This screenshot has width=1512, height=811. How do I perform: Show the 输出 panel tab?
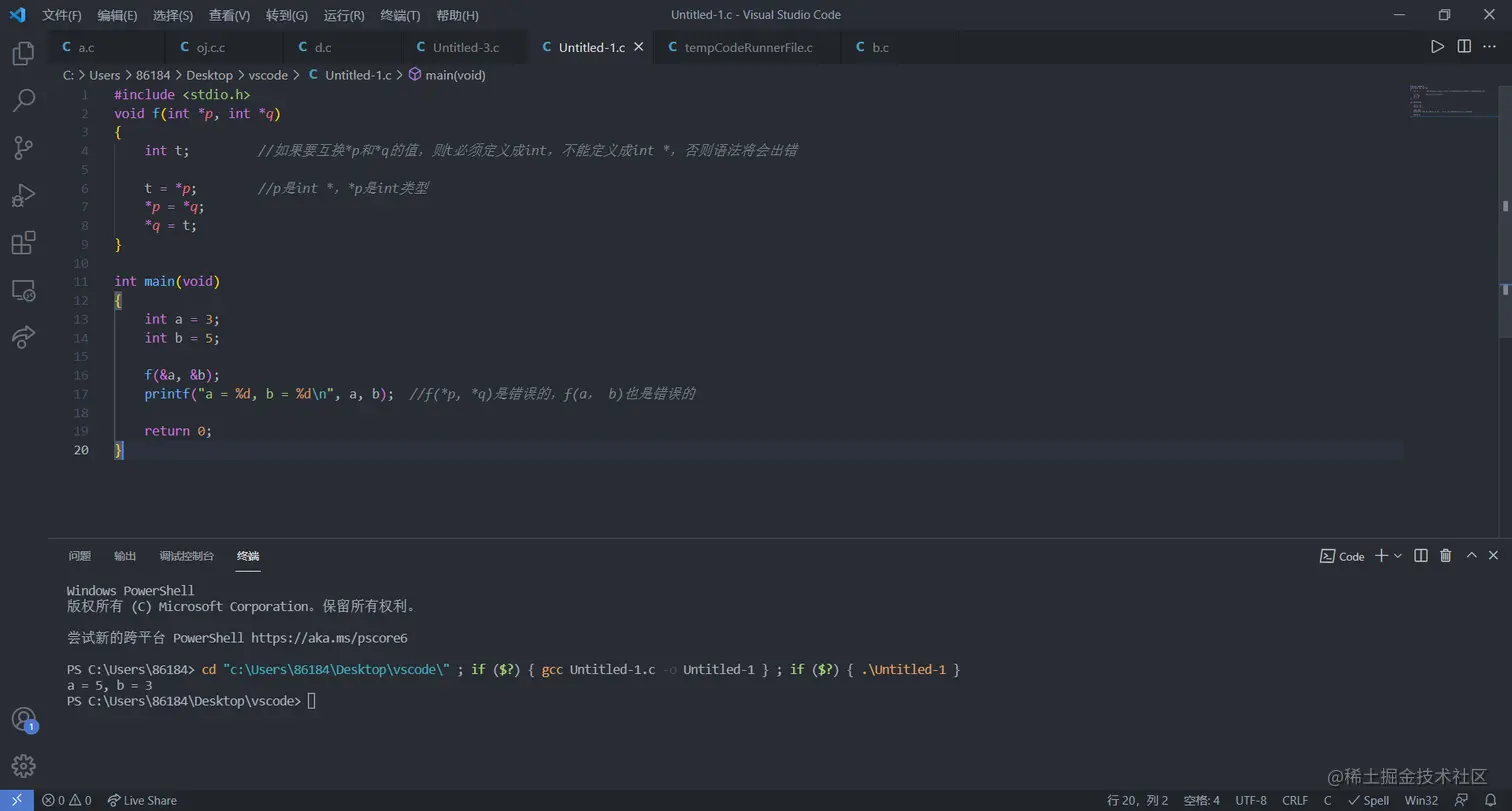tap(125, 556)
